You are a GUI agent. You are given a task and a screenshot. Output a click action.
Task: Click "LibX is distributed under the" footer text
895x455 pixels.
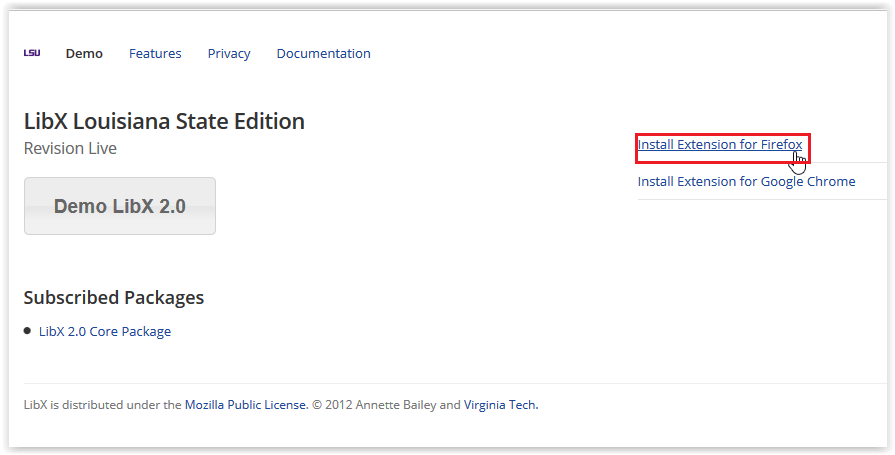[102, 406]
